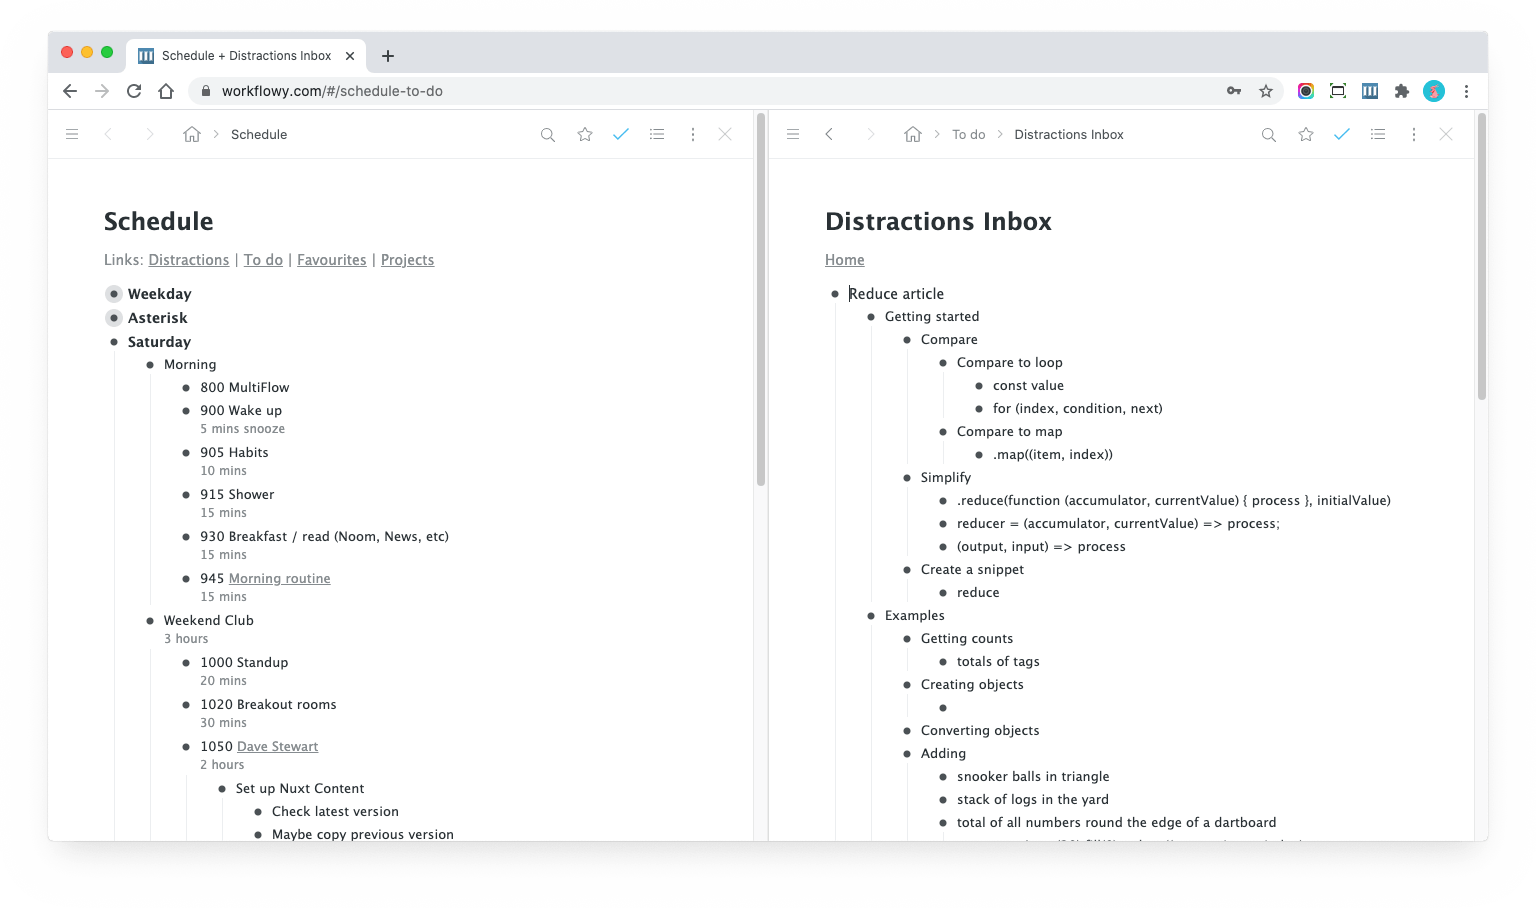Follow the Favourites link under Schedule

(x=331, y=260)
